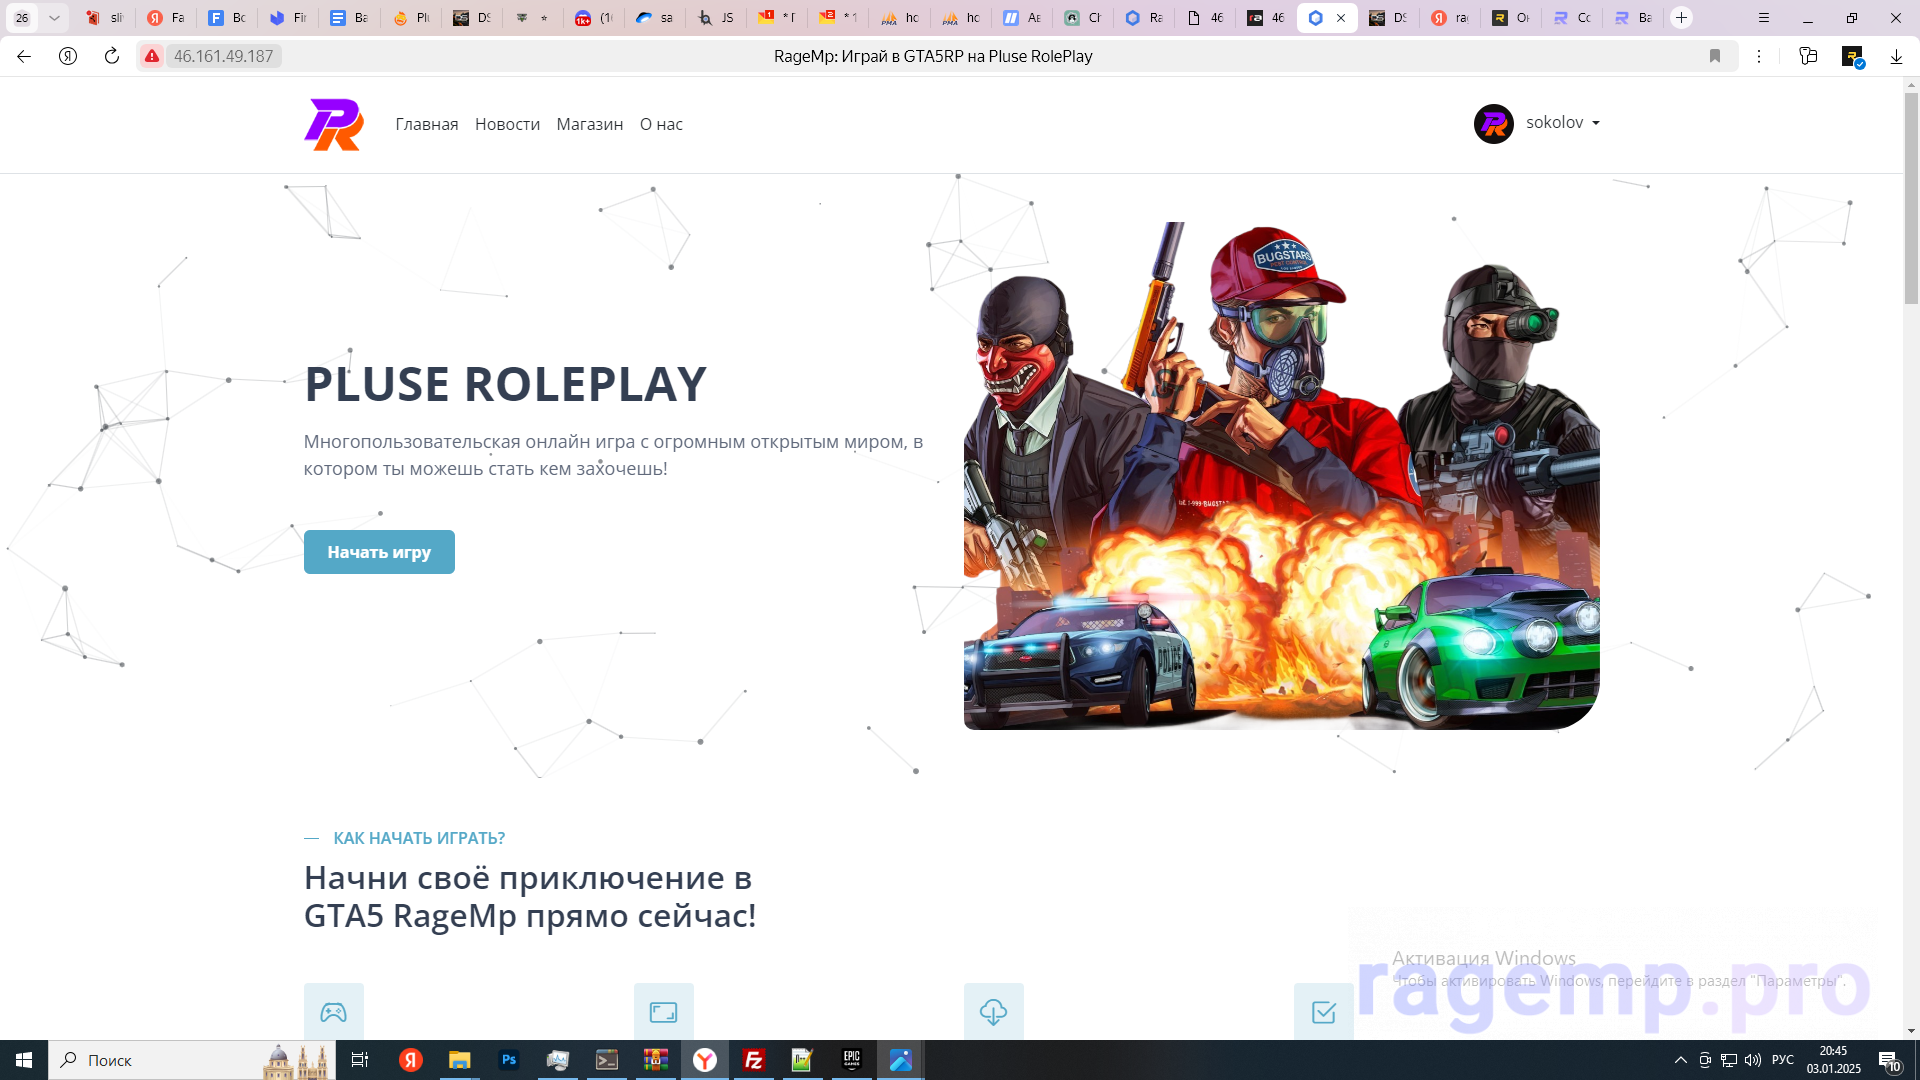Click the gamepad step icon
This screenshot has height=1080, width=1920.
pyautogui.click(x=333, y=1012)
